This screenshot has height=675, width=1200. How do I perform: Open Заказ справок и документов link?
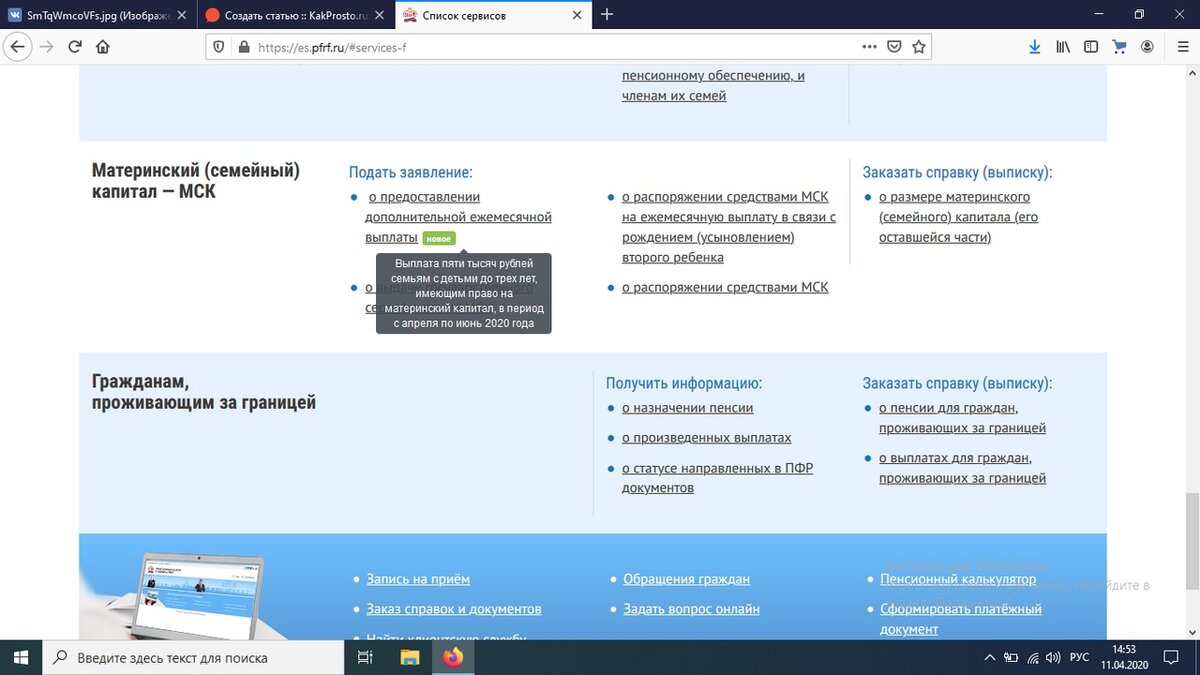tap(454, 609)
